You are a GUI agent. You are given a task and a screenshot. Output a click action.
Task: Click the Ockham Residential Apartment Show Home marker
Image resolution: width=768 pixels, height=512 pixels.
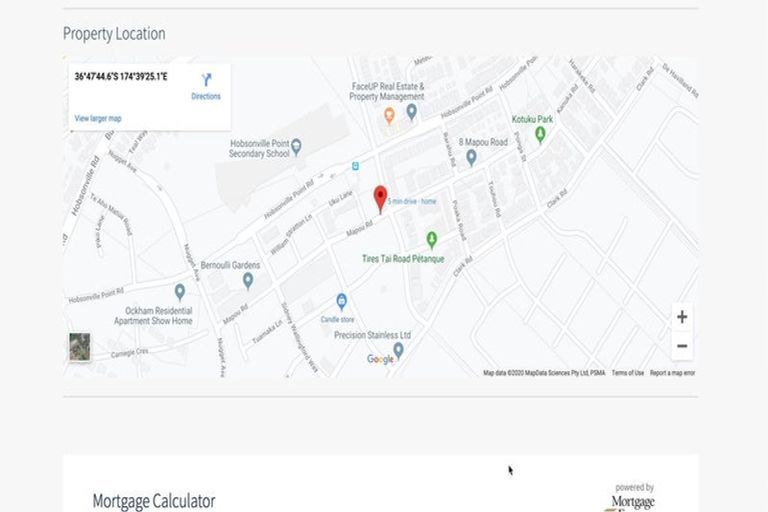[x=180, y=292]
